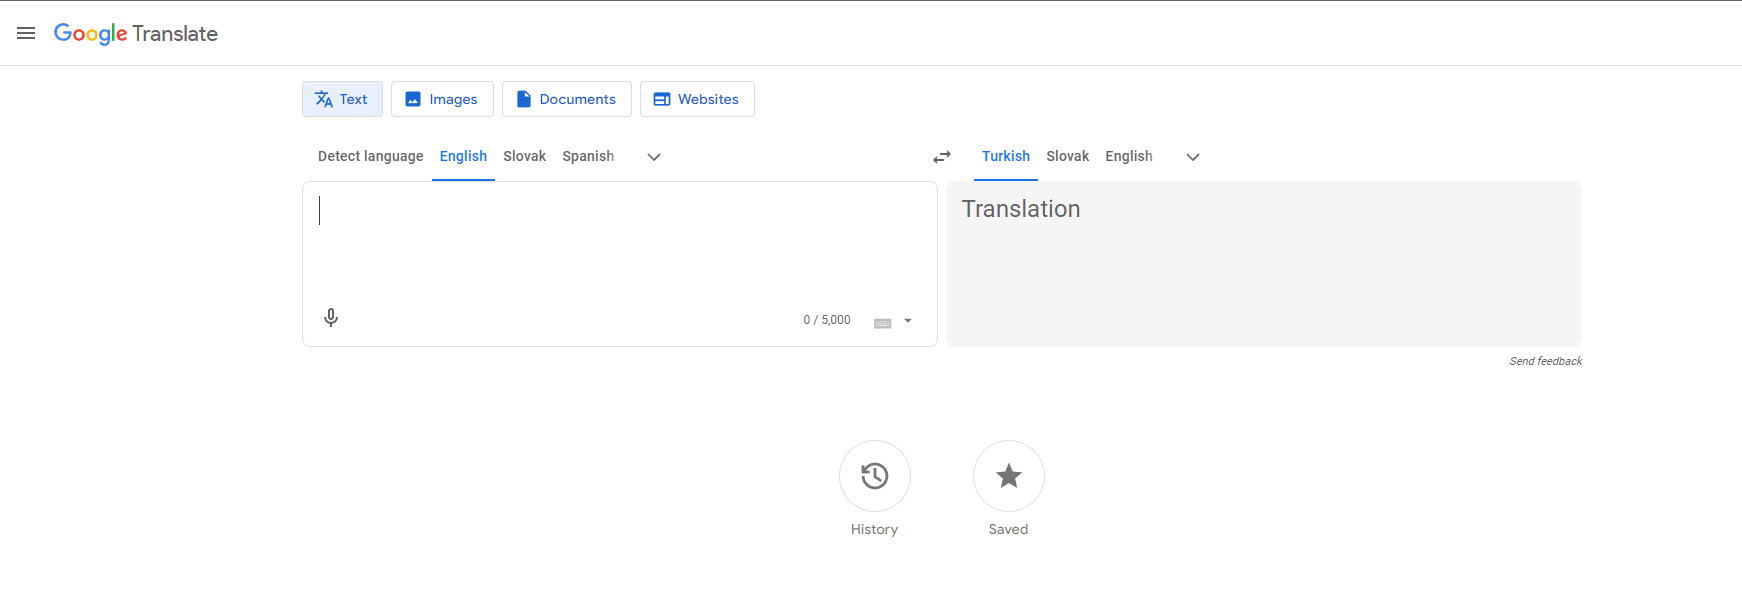Switch to Images translation mode

tap(442, 99)
